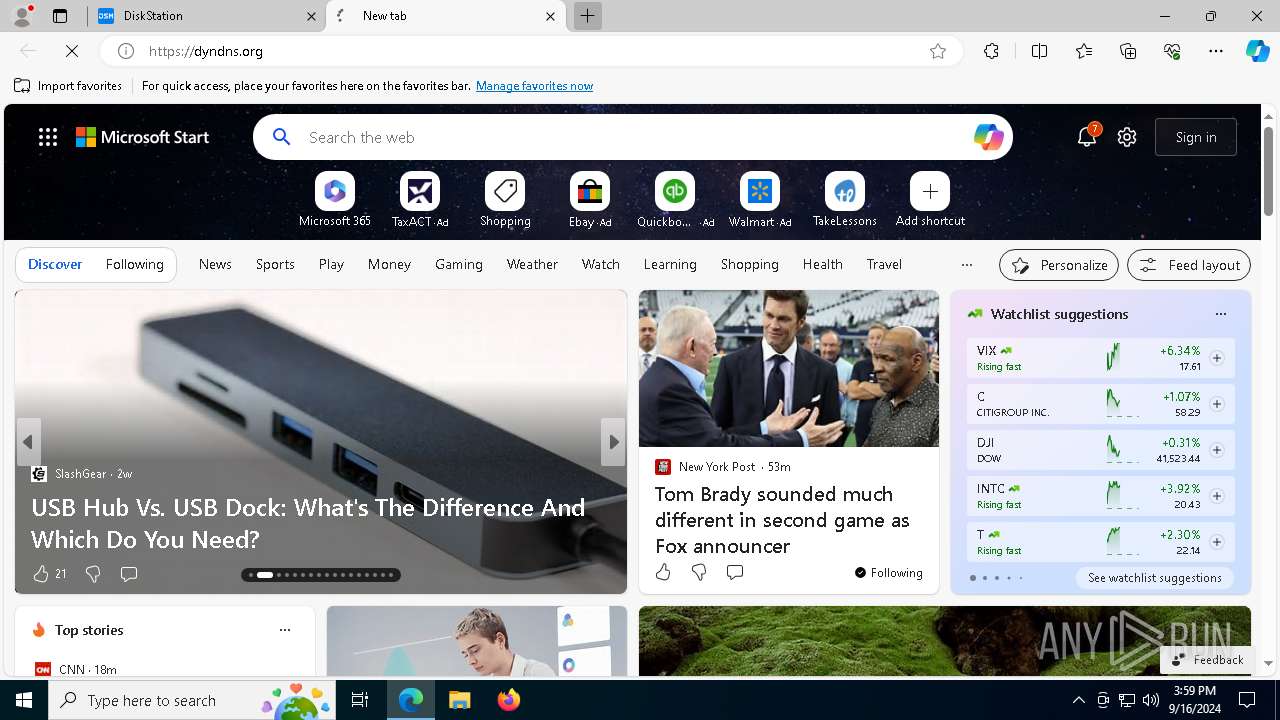Click the address bar showing dyndns.org
The height and width of the screenshot is (720, 1280).
point(530,51)
